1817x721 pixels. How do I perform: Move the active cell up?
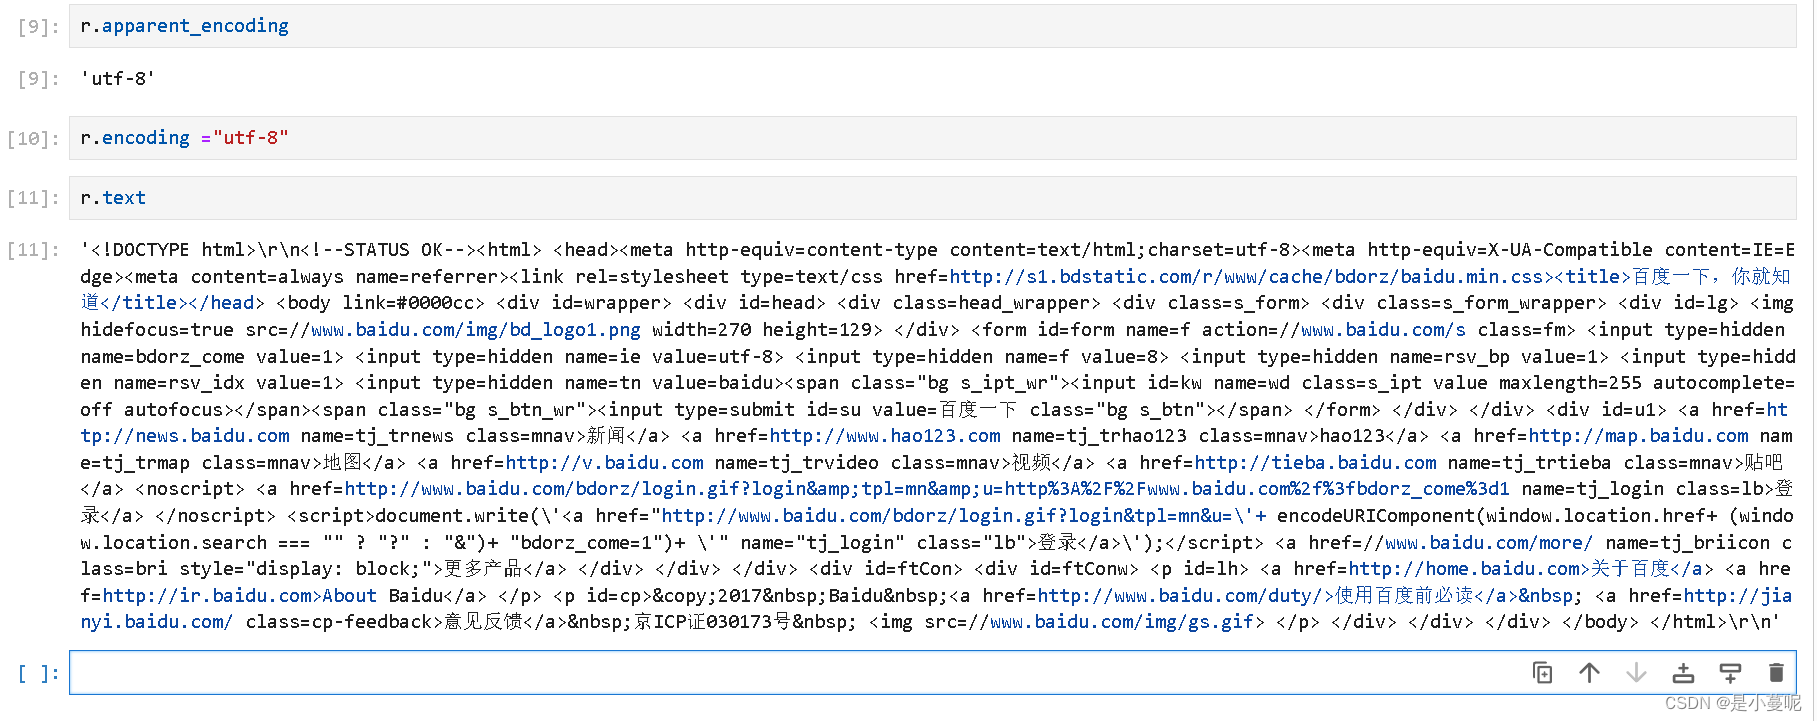(x=1589, y=673)
